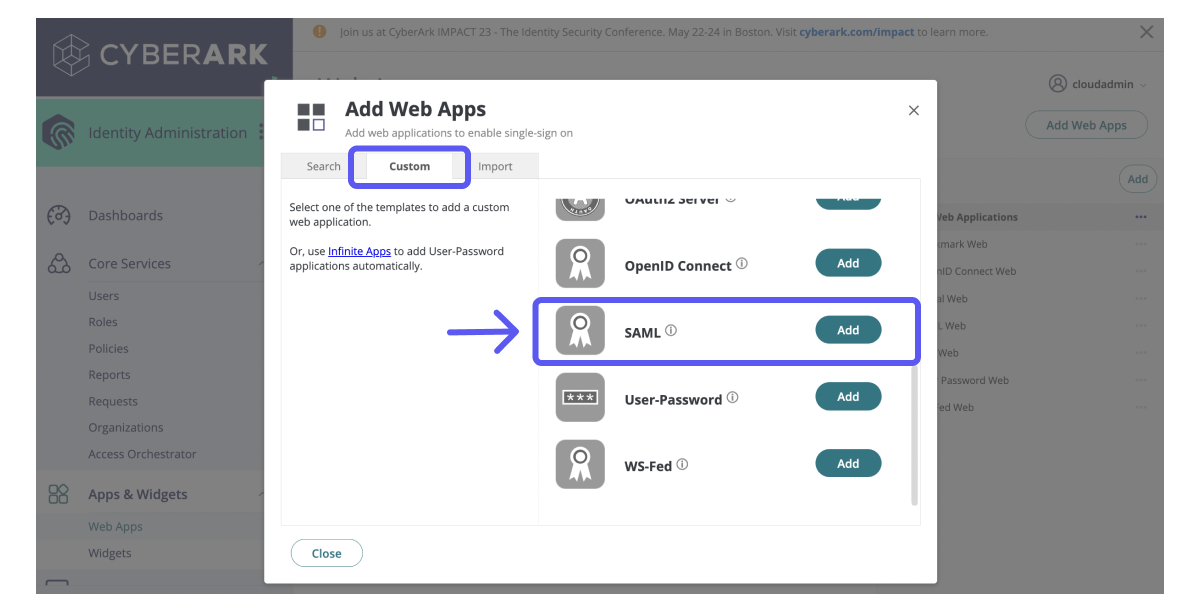Open the Infinite Apps link

pyautogui.click(x=360, y=251)
